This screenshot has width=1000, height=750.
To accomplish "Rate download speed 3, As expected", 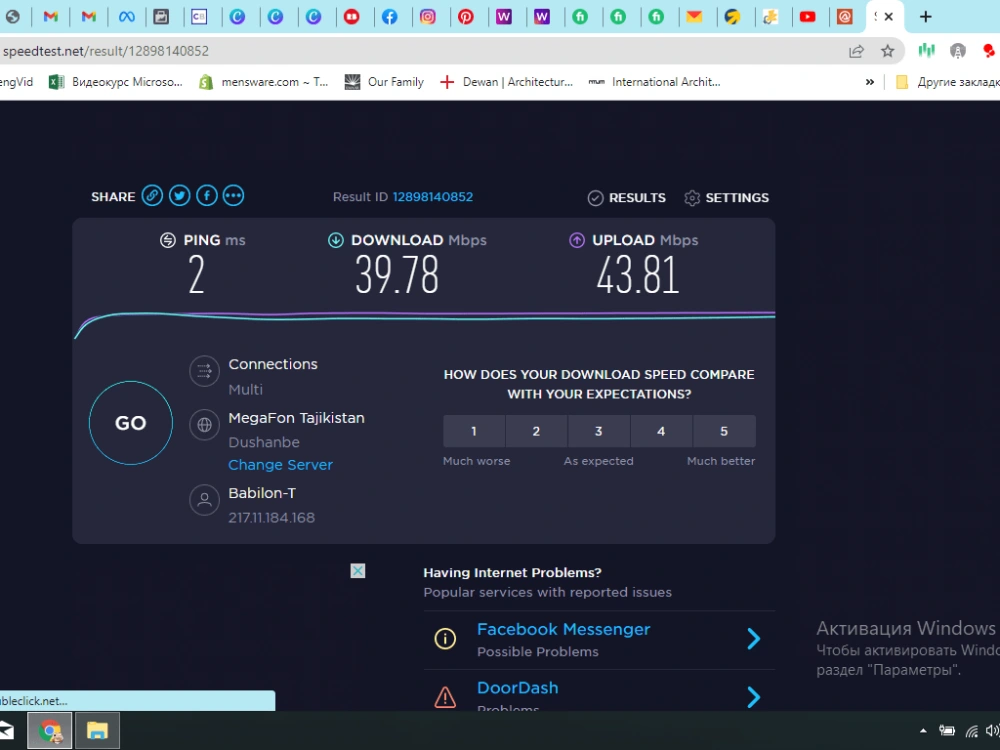I will tap(598, 431).
